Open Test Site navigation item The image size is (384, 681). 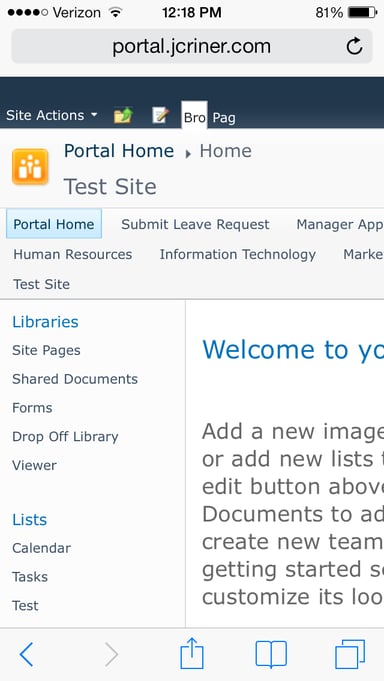pos(42,284)
